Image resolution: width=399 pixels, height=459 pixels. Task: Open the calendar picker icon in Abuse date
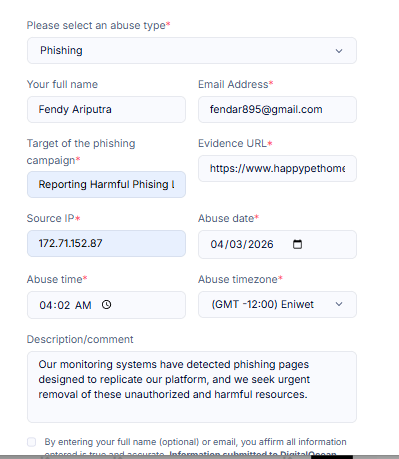point(297,244)
